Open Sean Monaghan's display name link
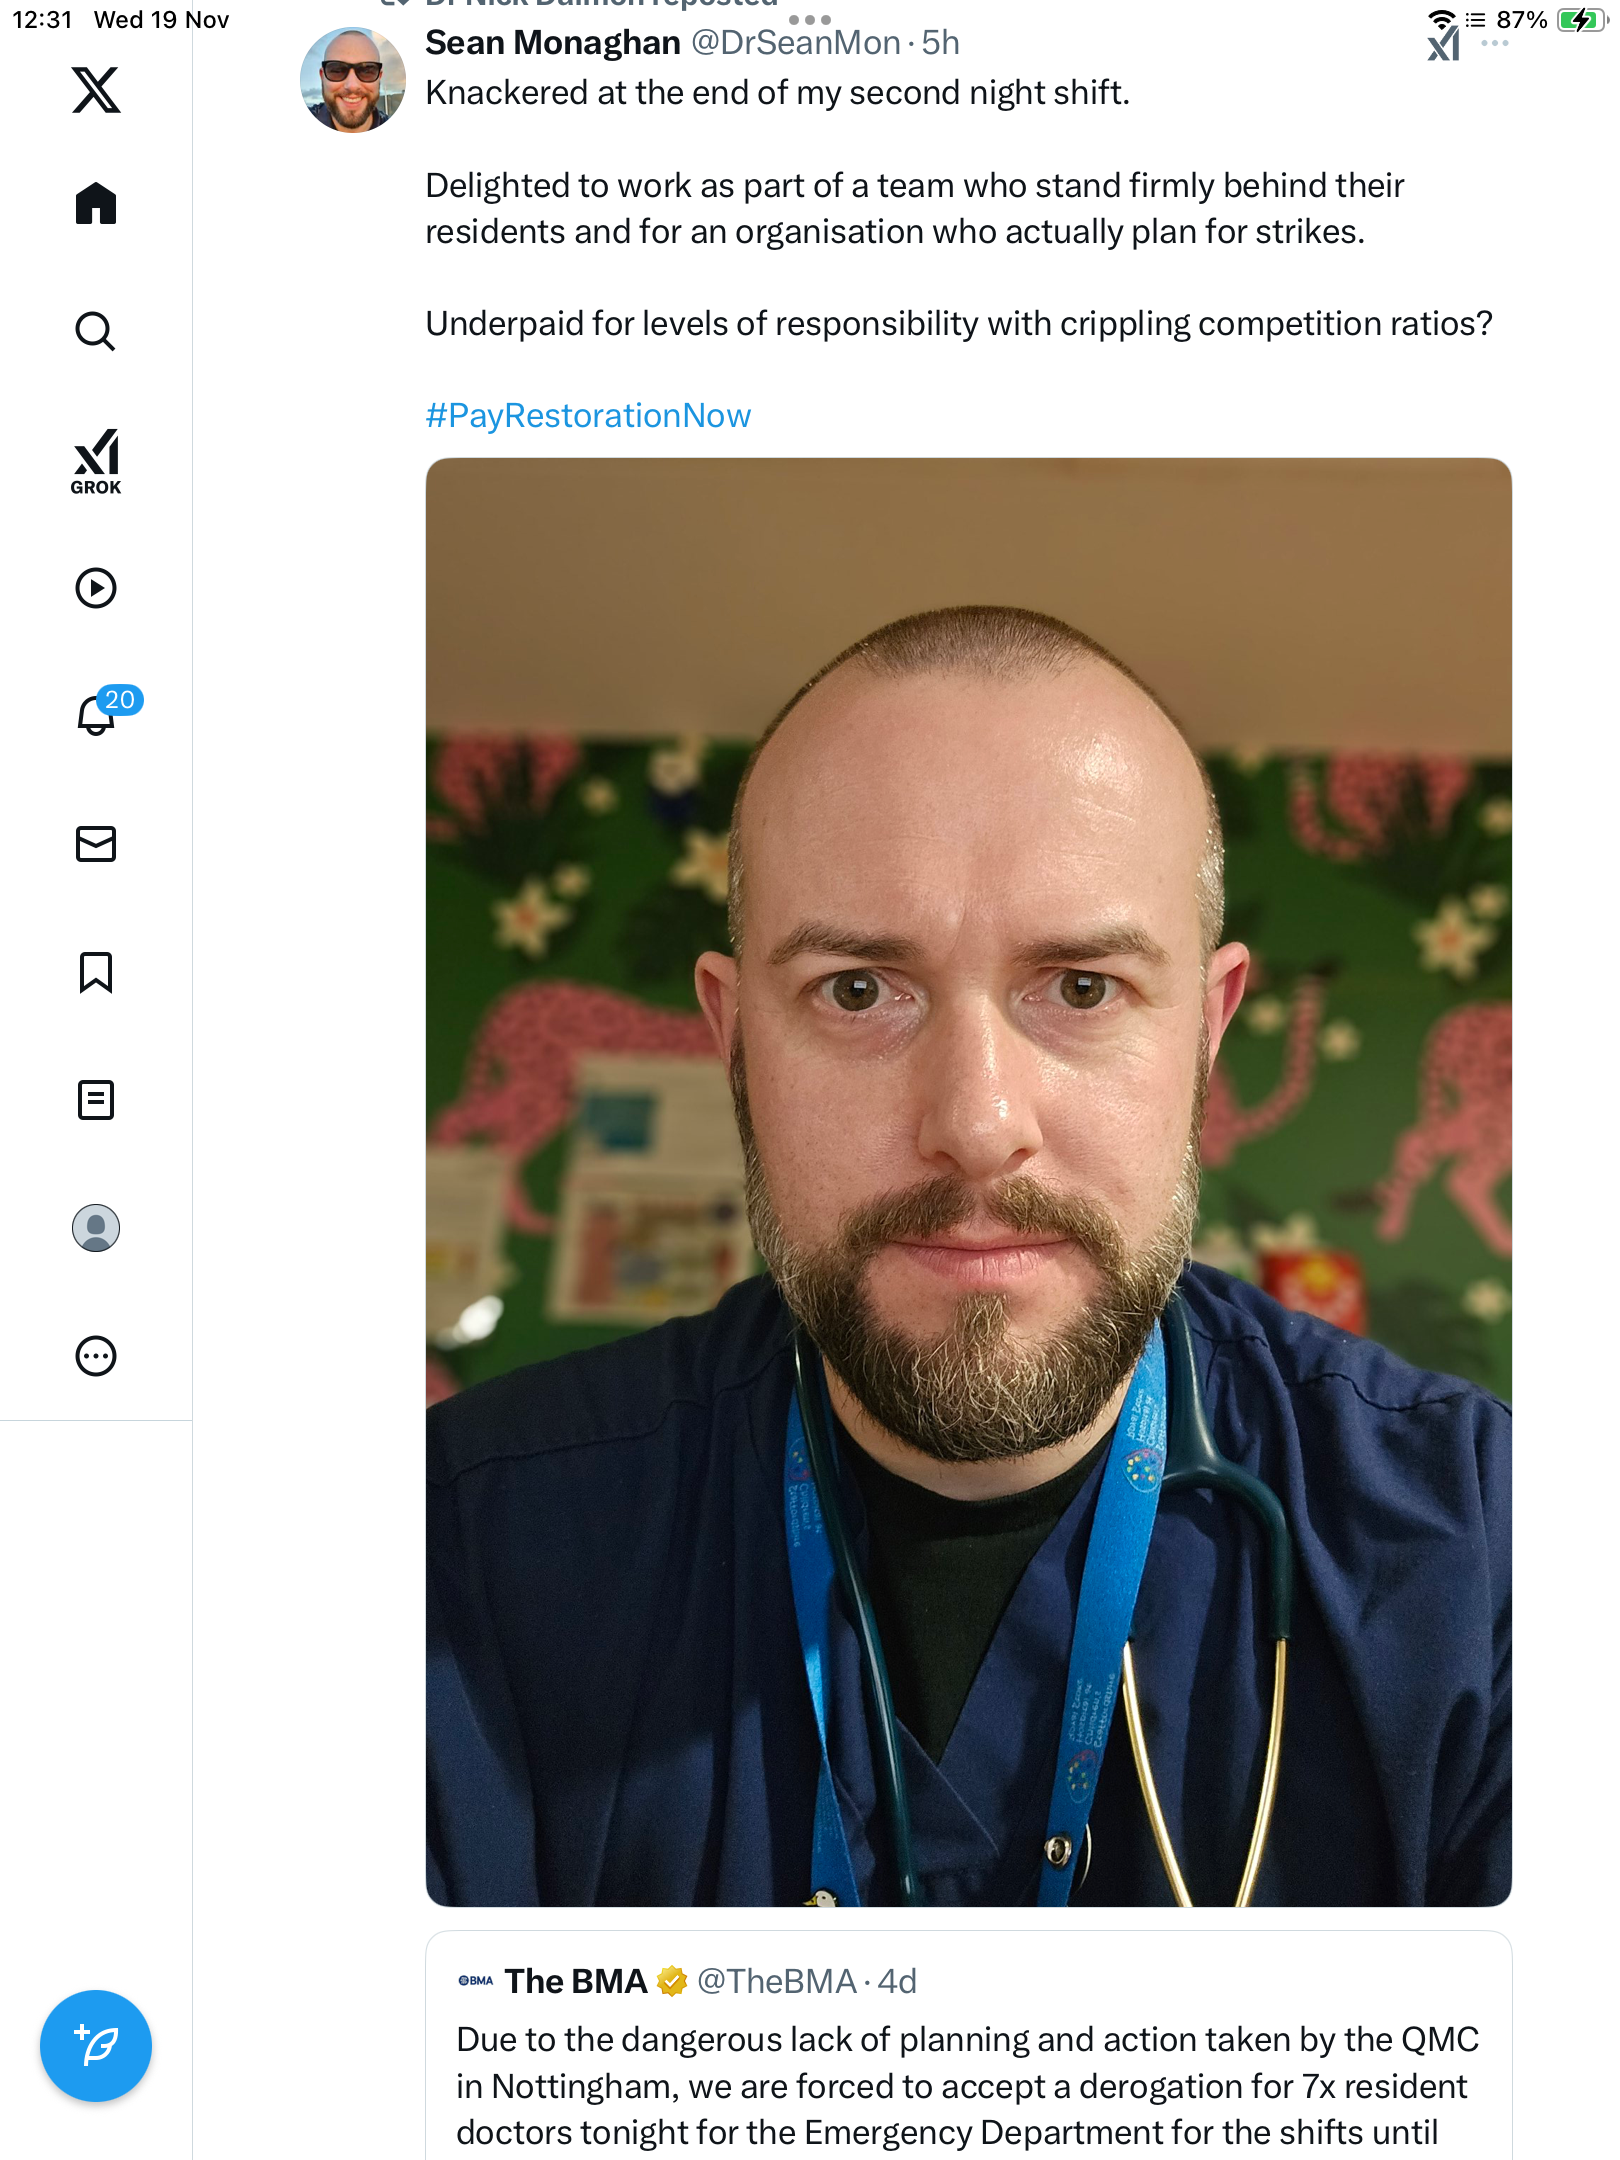The width and height of the screenshot is (1620, 2160). (553, 43)
